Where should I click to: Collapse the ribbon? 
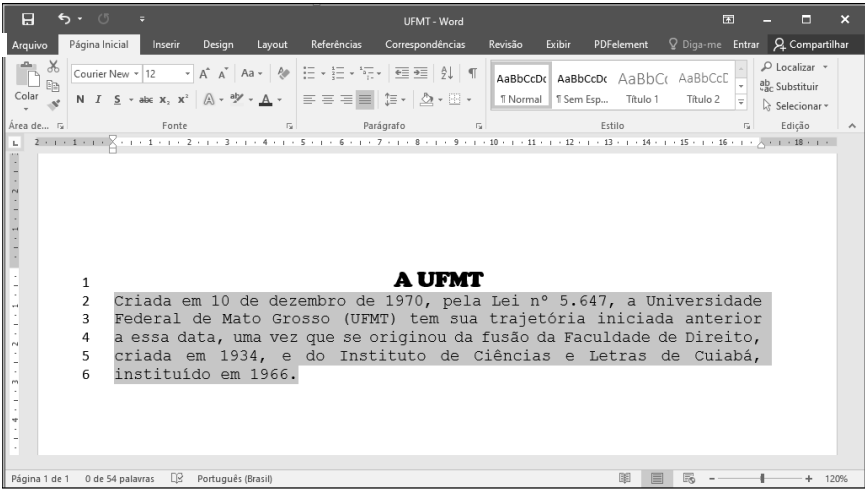pyautogui.click(x=852, y=126)
